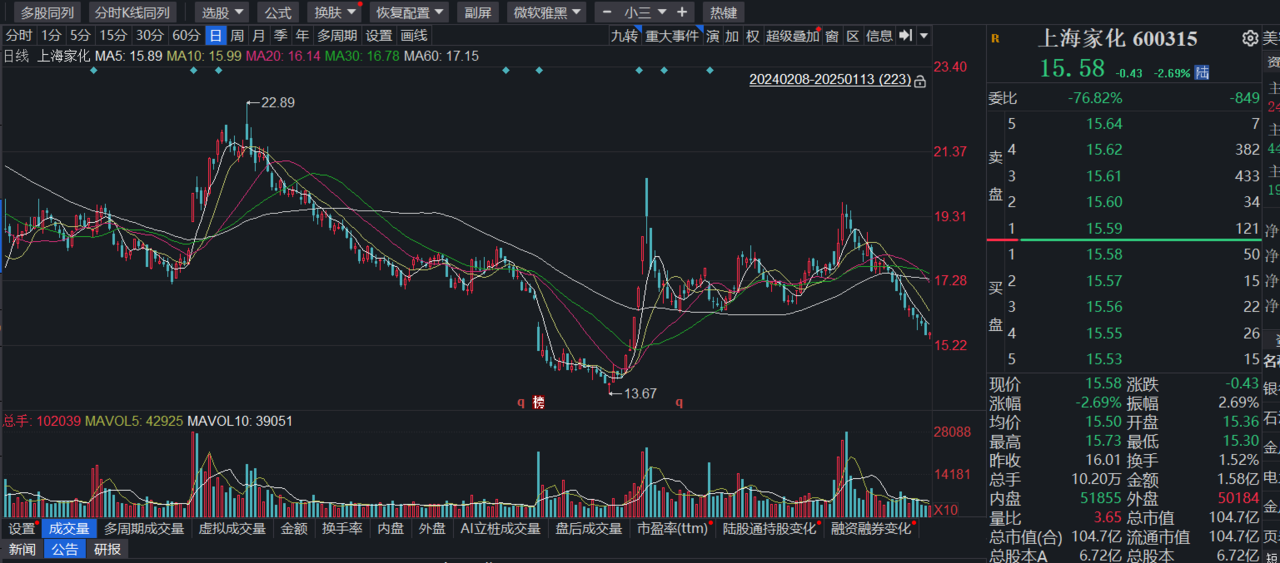Select the AI立桩成交量 indicator tab
The width and height of the screenshot is (1280, 563).
pyautogui.click(x=500, y=529)
